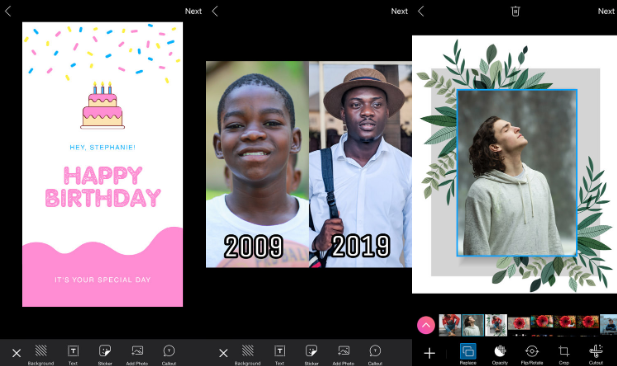This screenshot has width=617, height=366.
Task: Open Text tool under the birthday card
Action: coord(73,355)
